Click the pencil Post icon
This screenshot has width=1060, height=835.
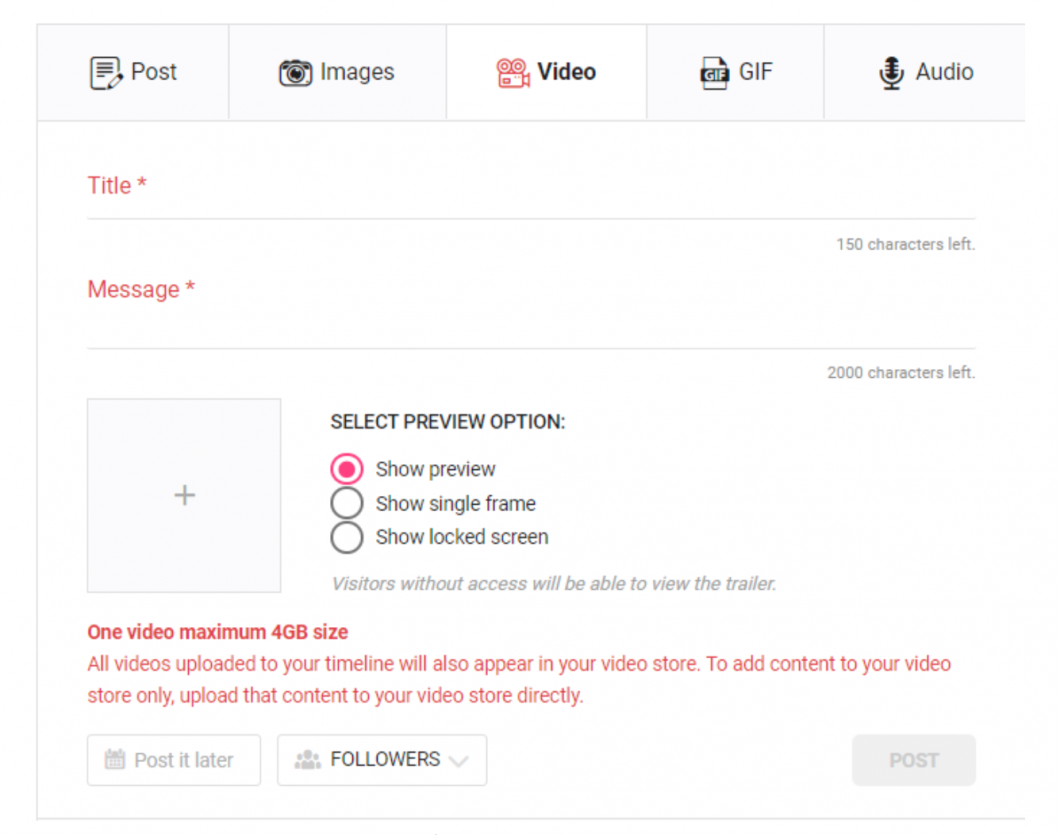tap(108, 71)
